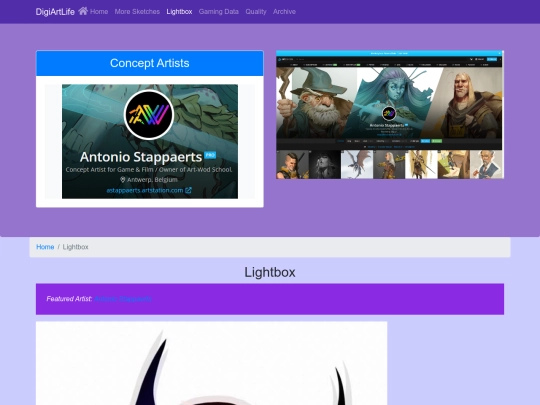Screen dimensions: 540x405
Task: Click the 'Featured Artist:' label
Action: [69, 299]
